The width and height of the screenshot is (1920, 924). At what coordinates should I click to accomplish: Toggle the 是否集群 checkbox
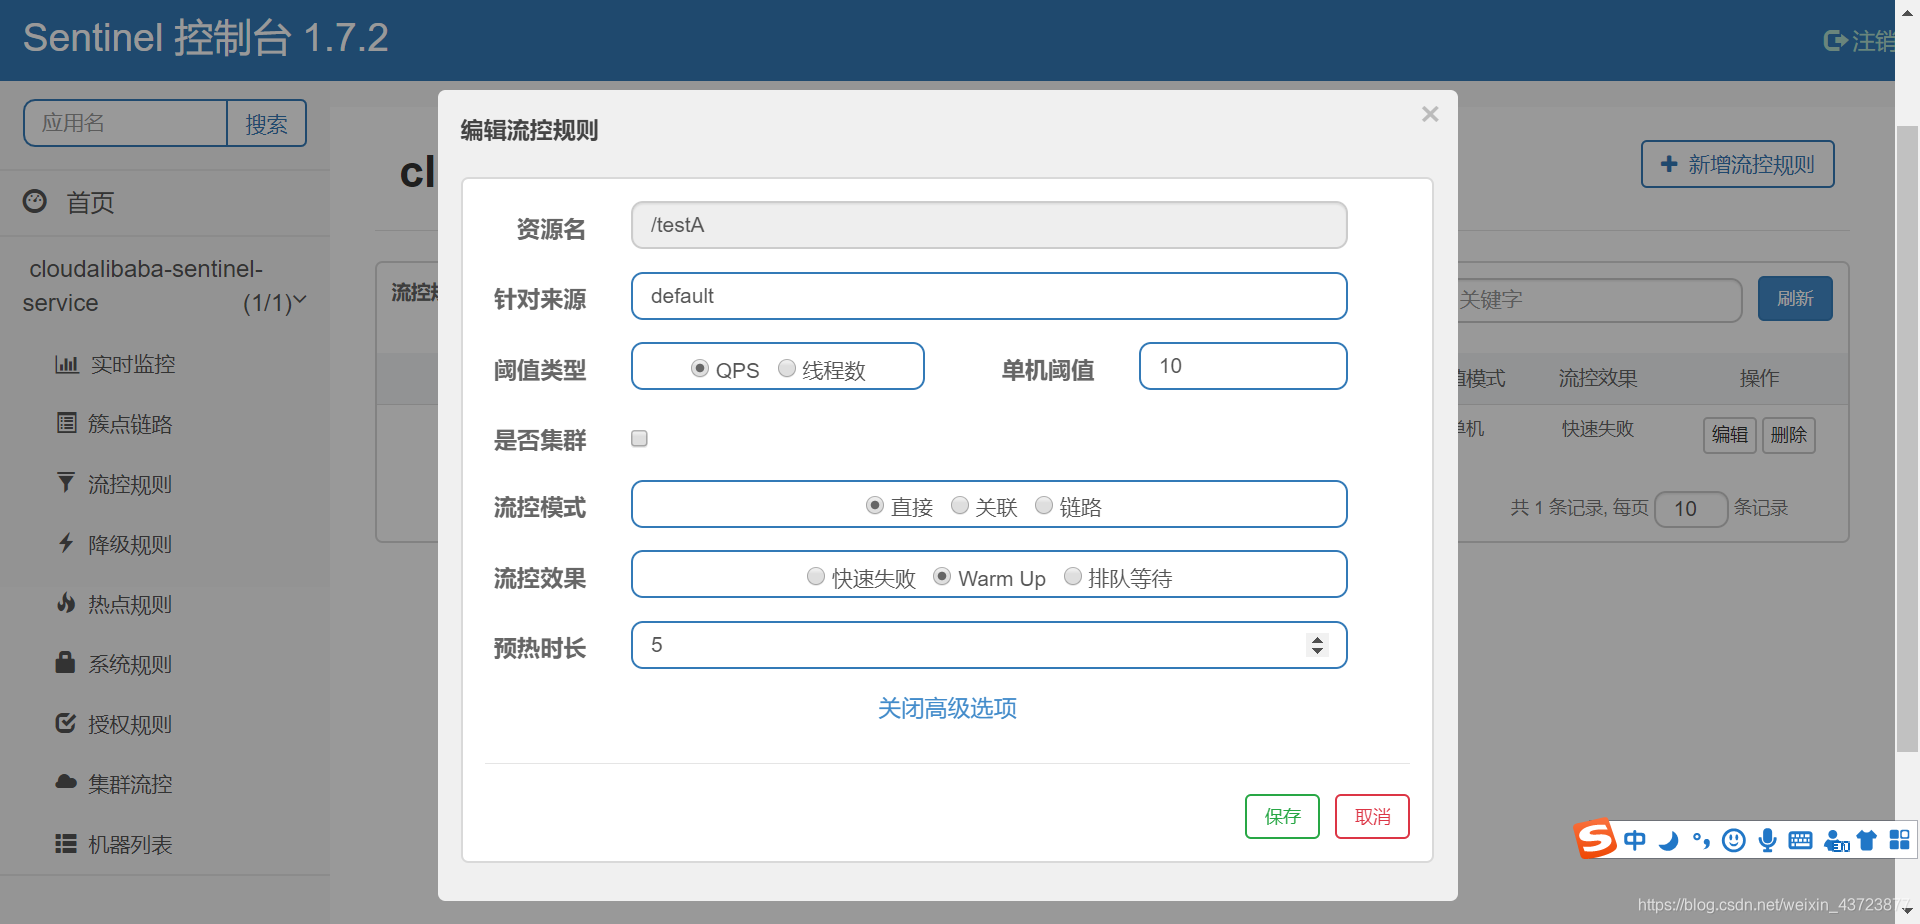click(x=639, y=438)
